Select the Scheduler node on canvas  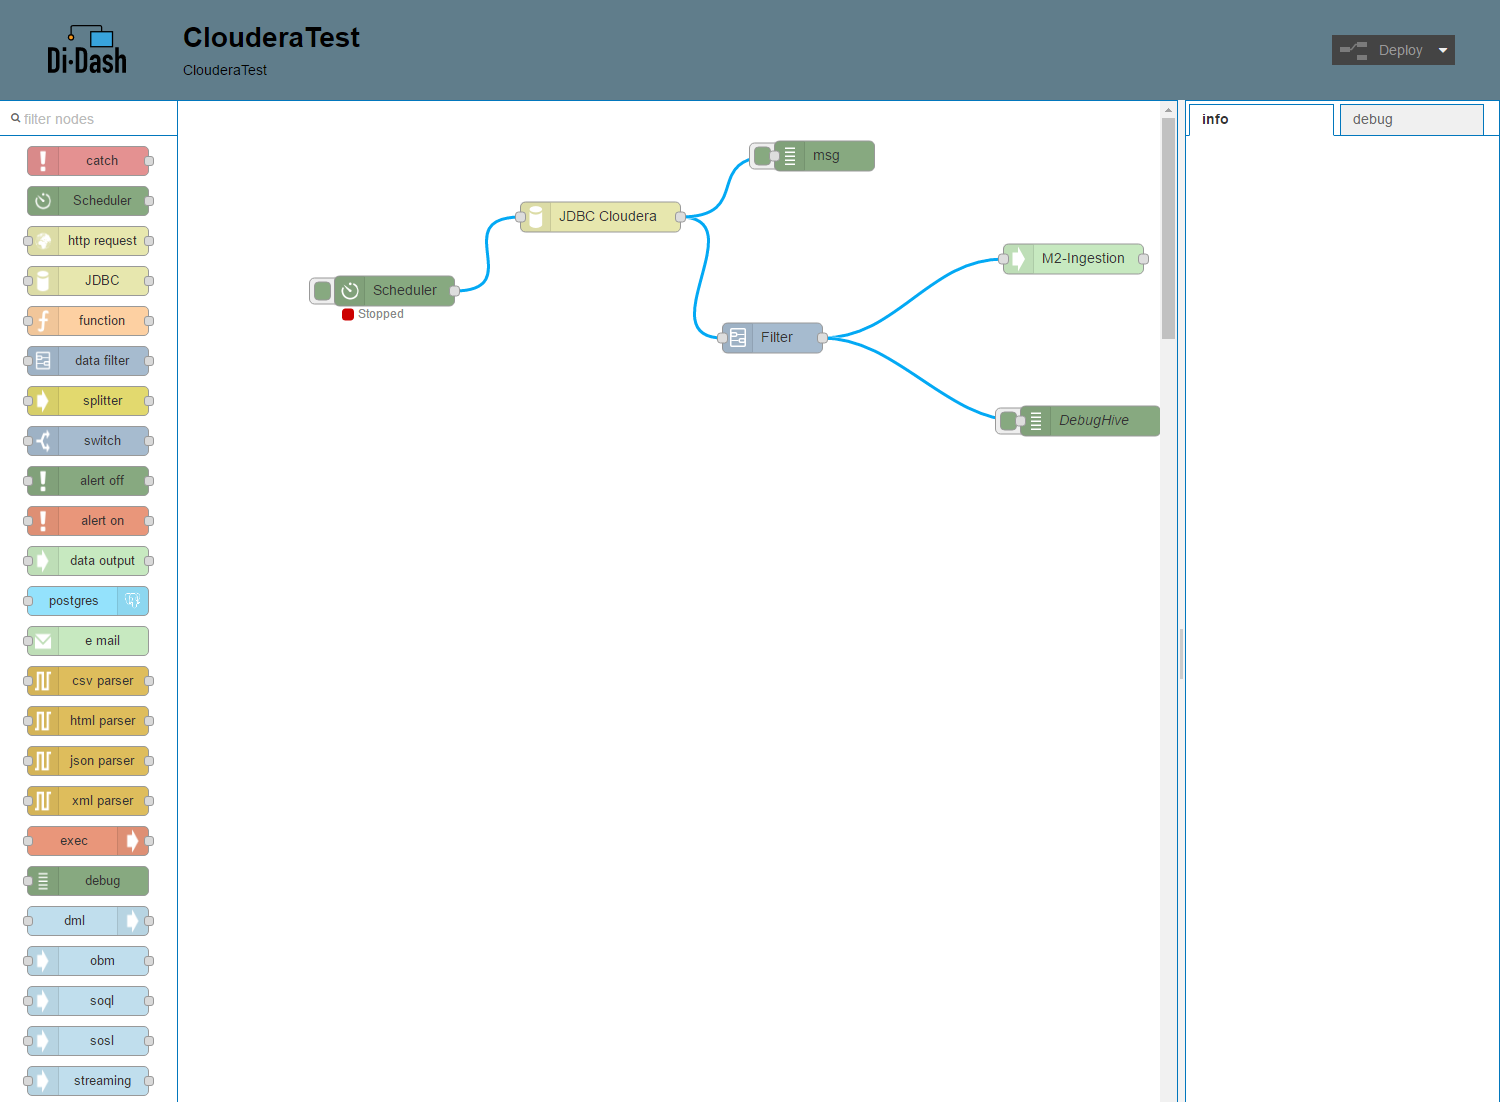tap(394, 291)
